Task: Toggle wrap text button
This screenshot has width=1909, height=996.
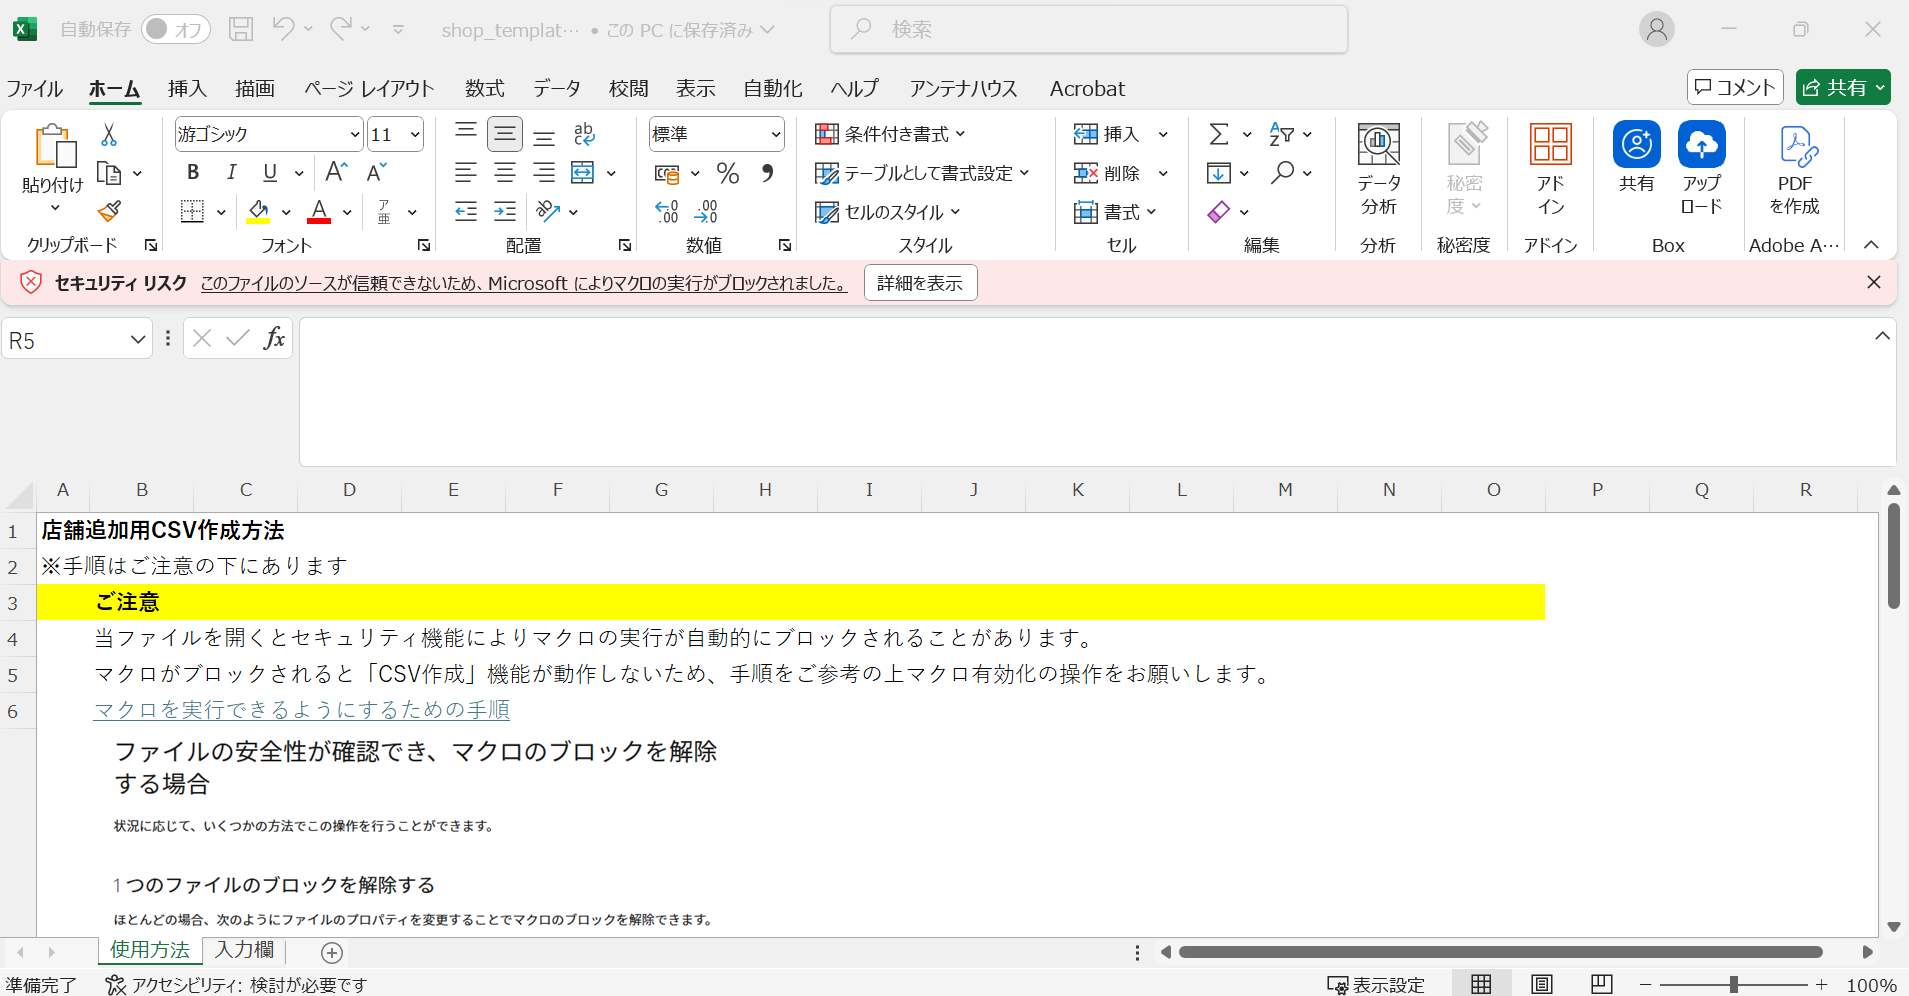Action: click(x=584, y=134)
